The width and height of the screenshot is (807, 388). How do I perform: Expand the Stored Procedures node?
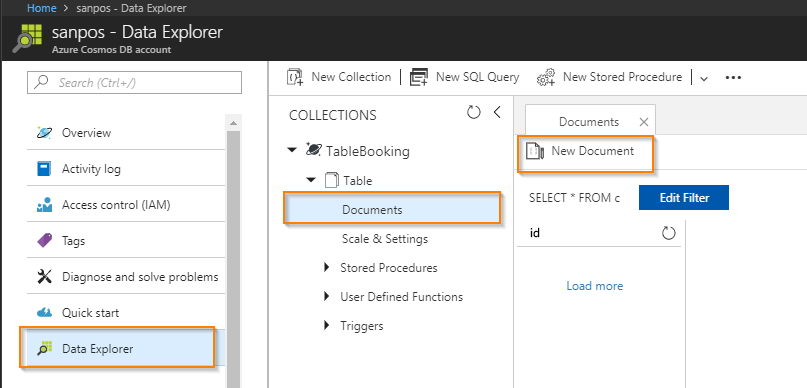pos(326,268)
